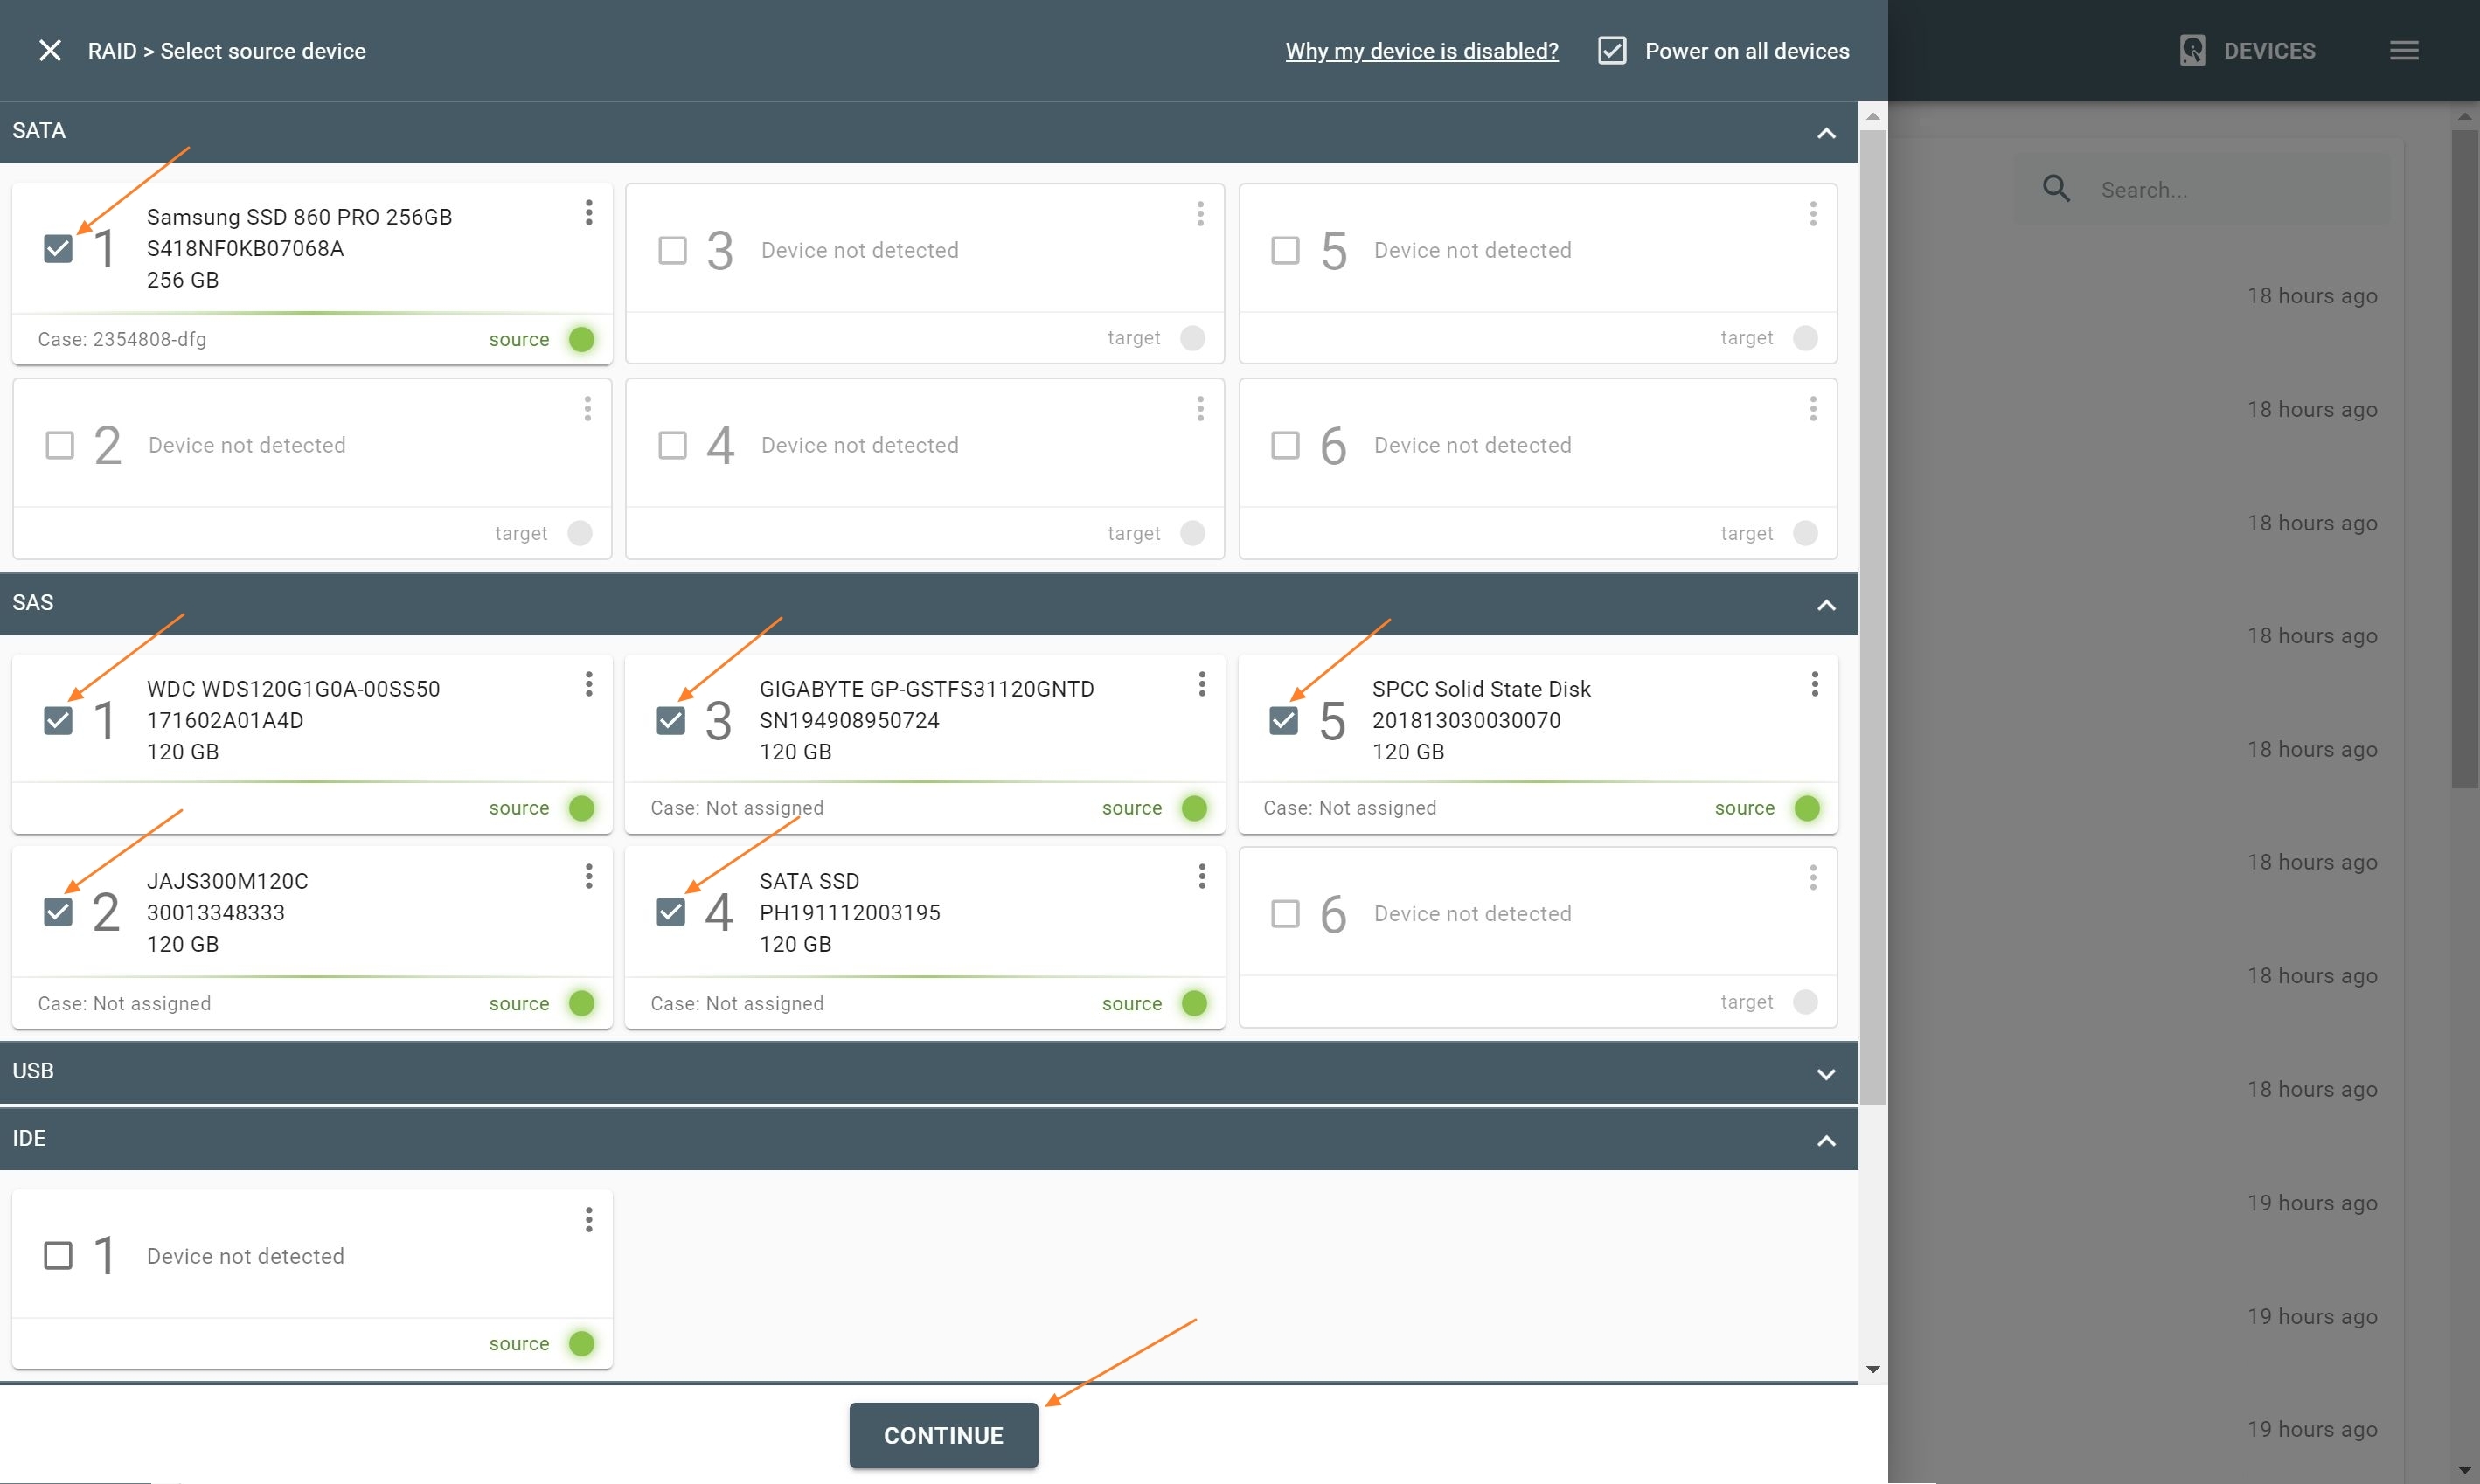
Task: Toggle SATA slot 2 target indicator
Action: coord(580,533)
